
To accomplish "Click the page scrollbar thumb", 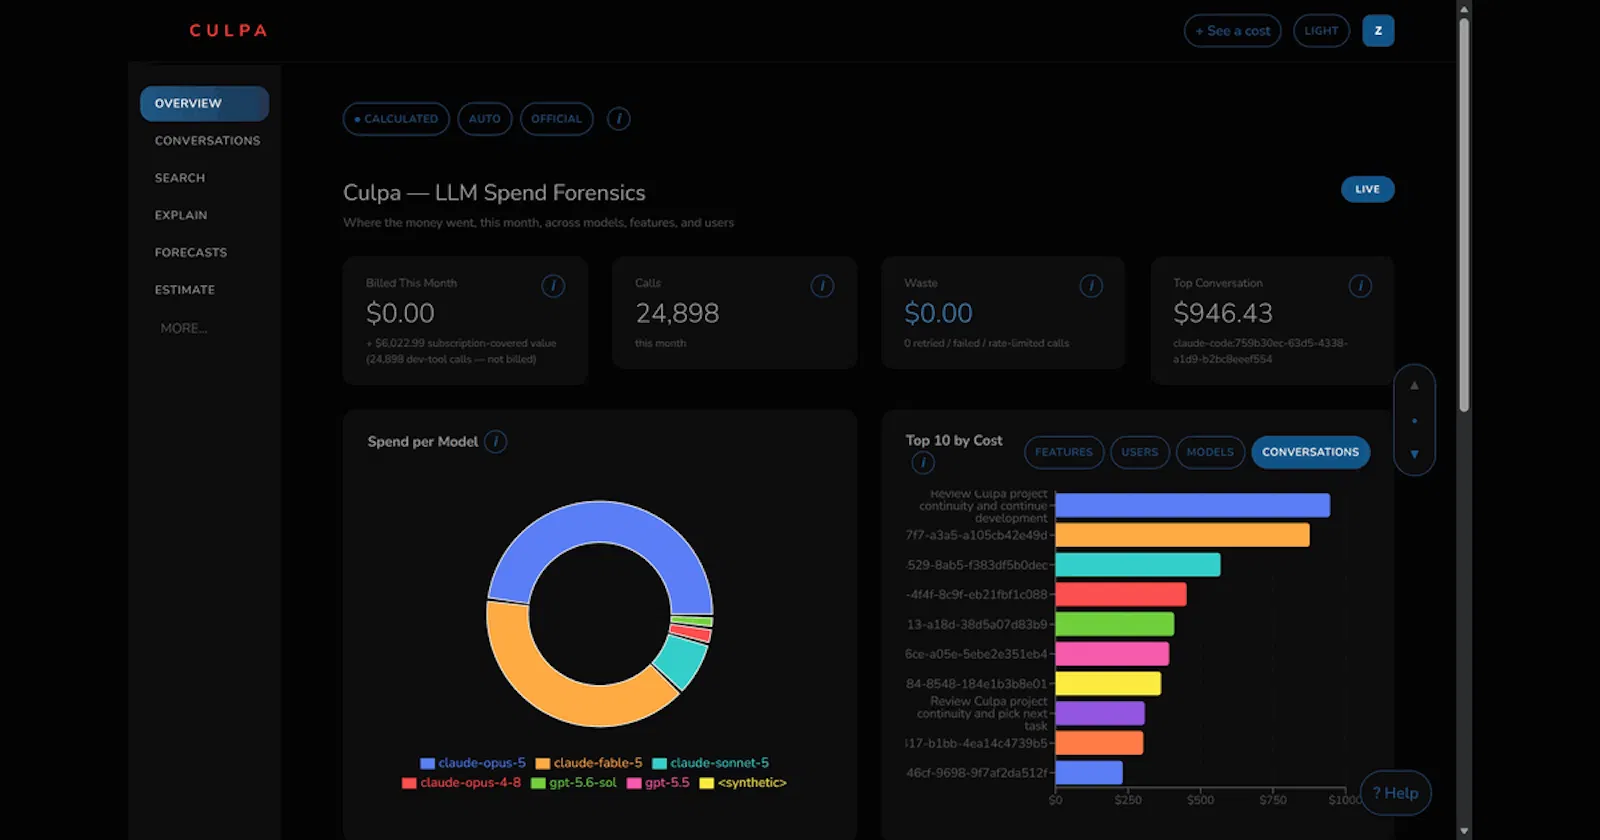I will 1464,215.
